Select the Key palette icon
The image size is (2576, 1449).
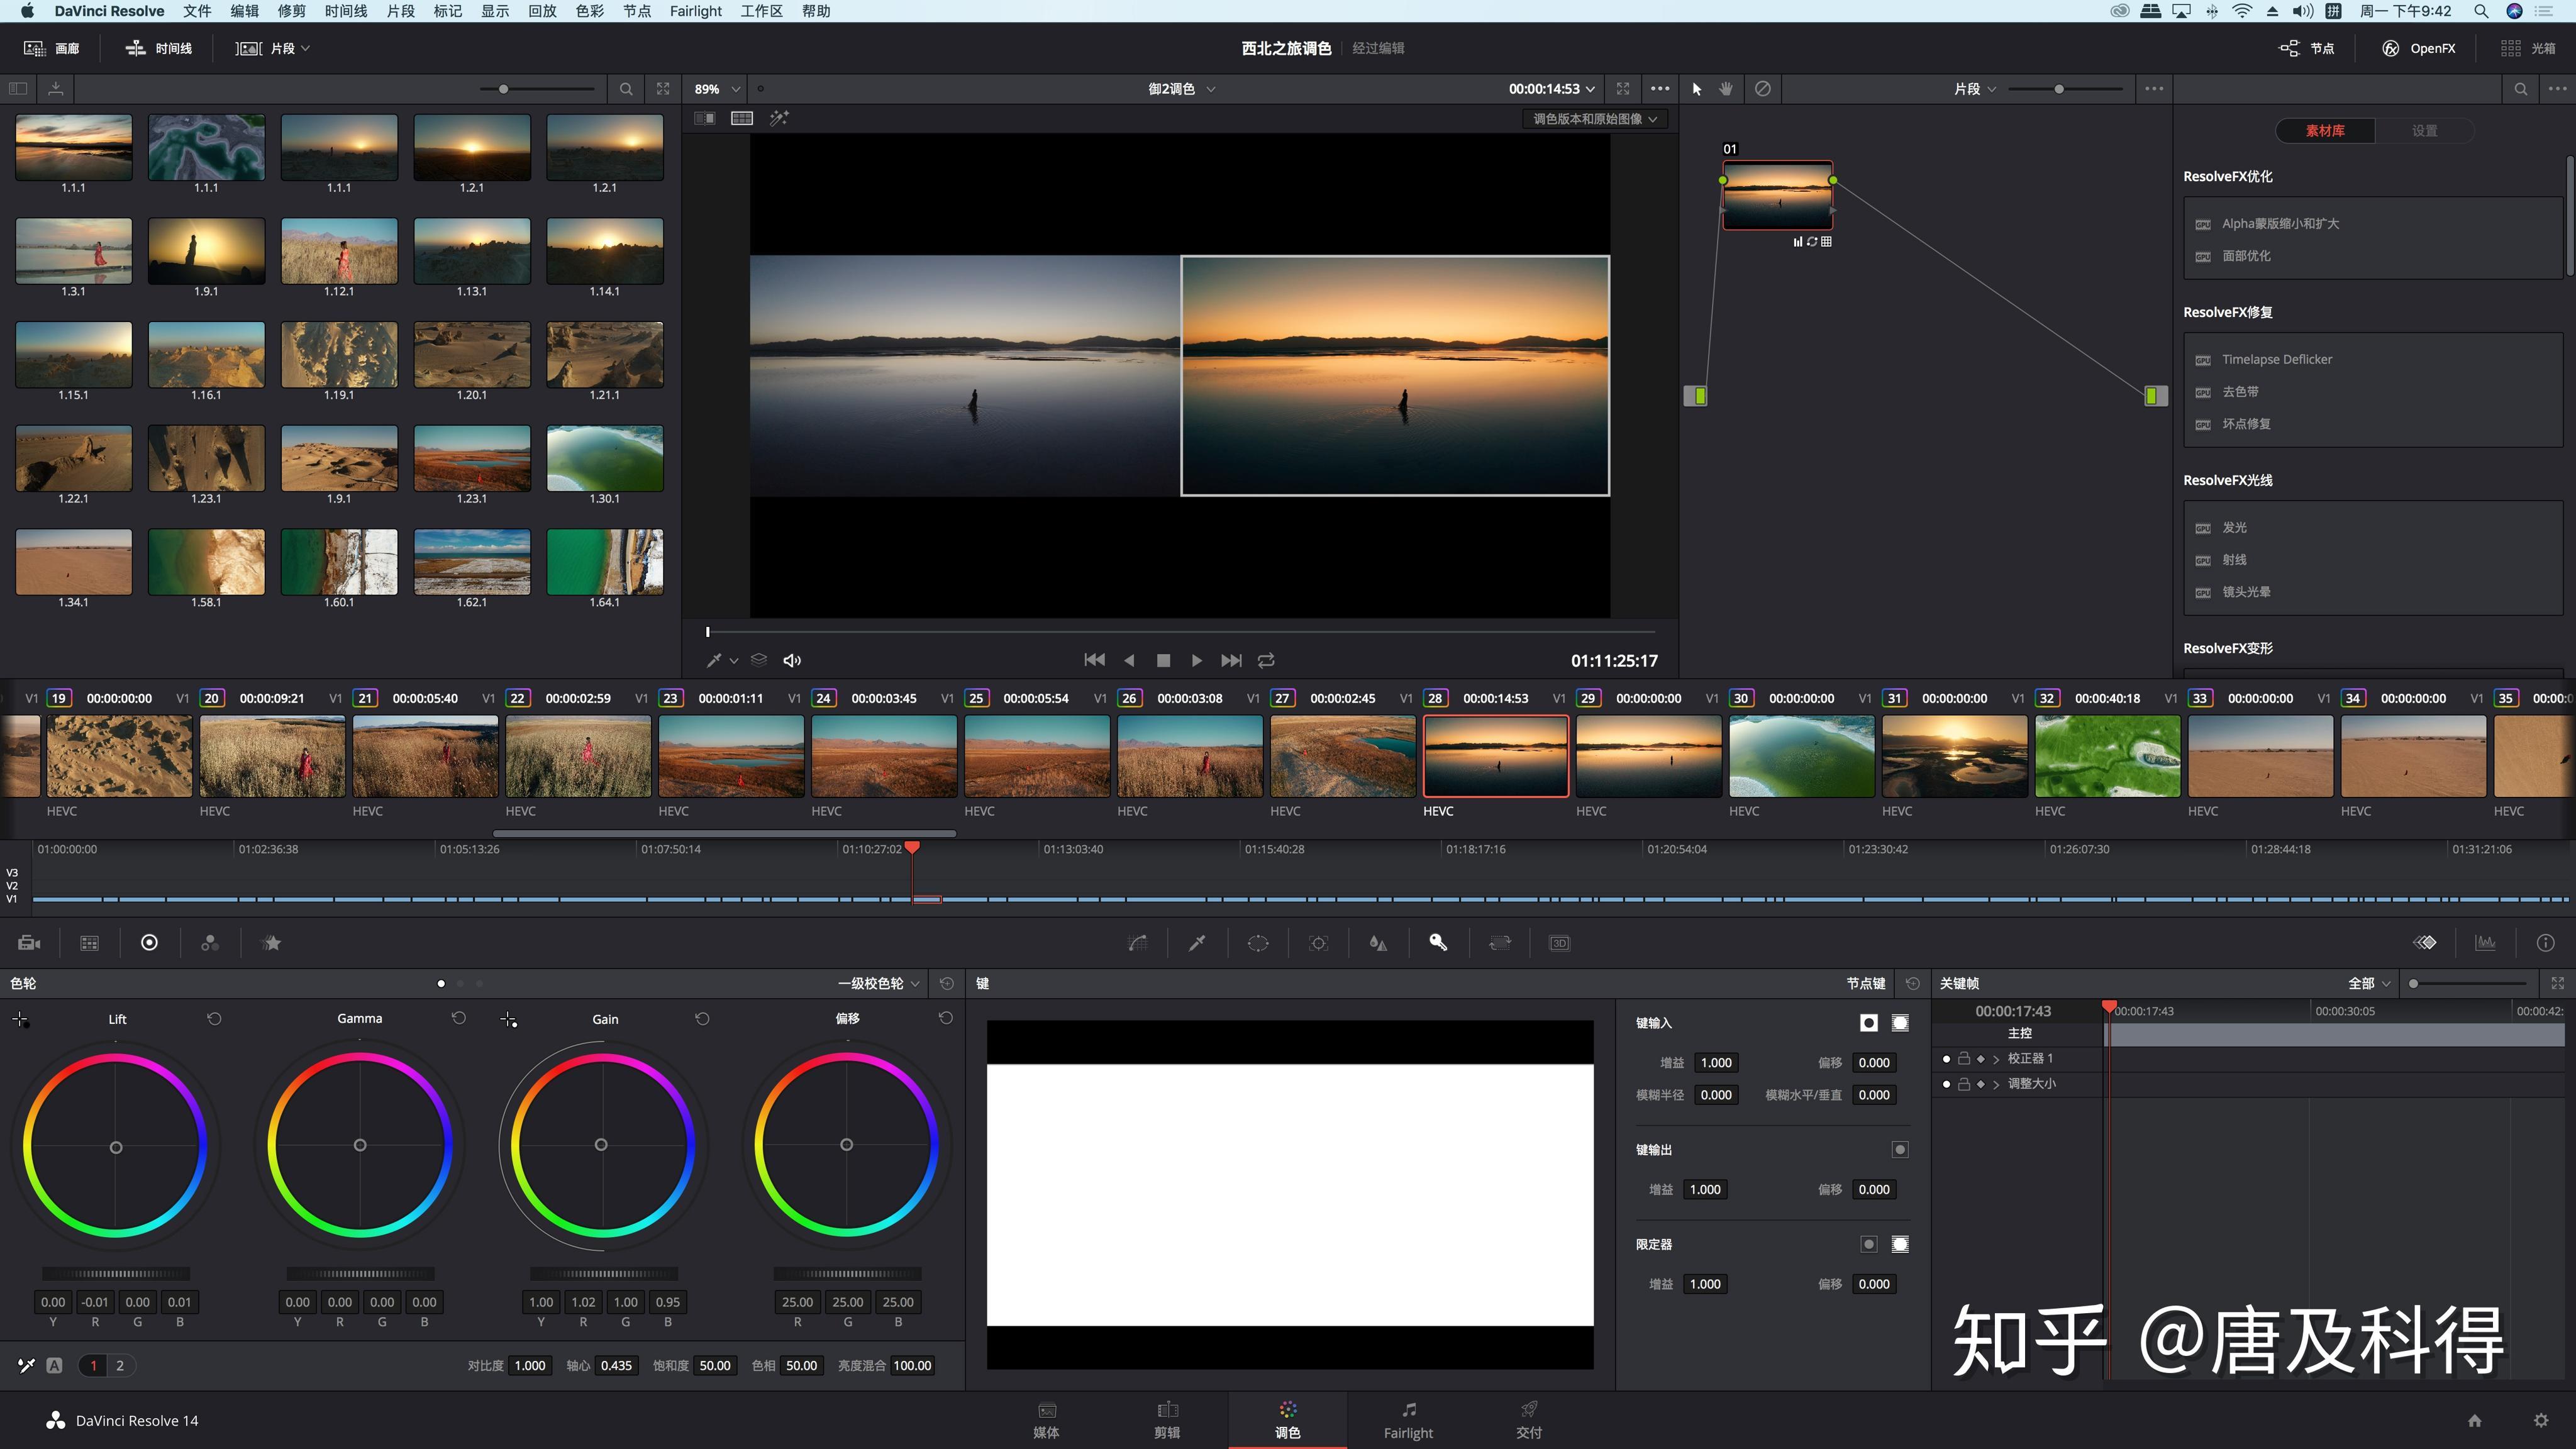[1438, 943]
